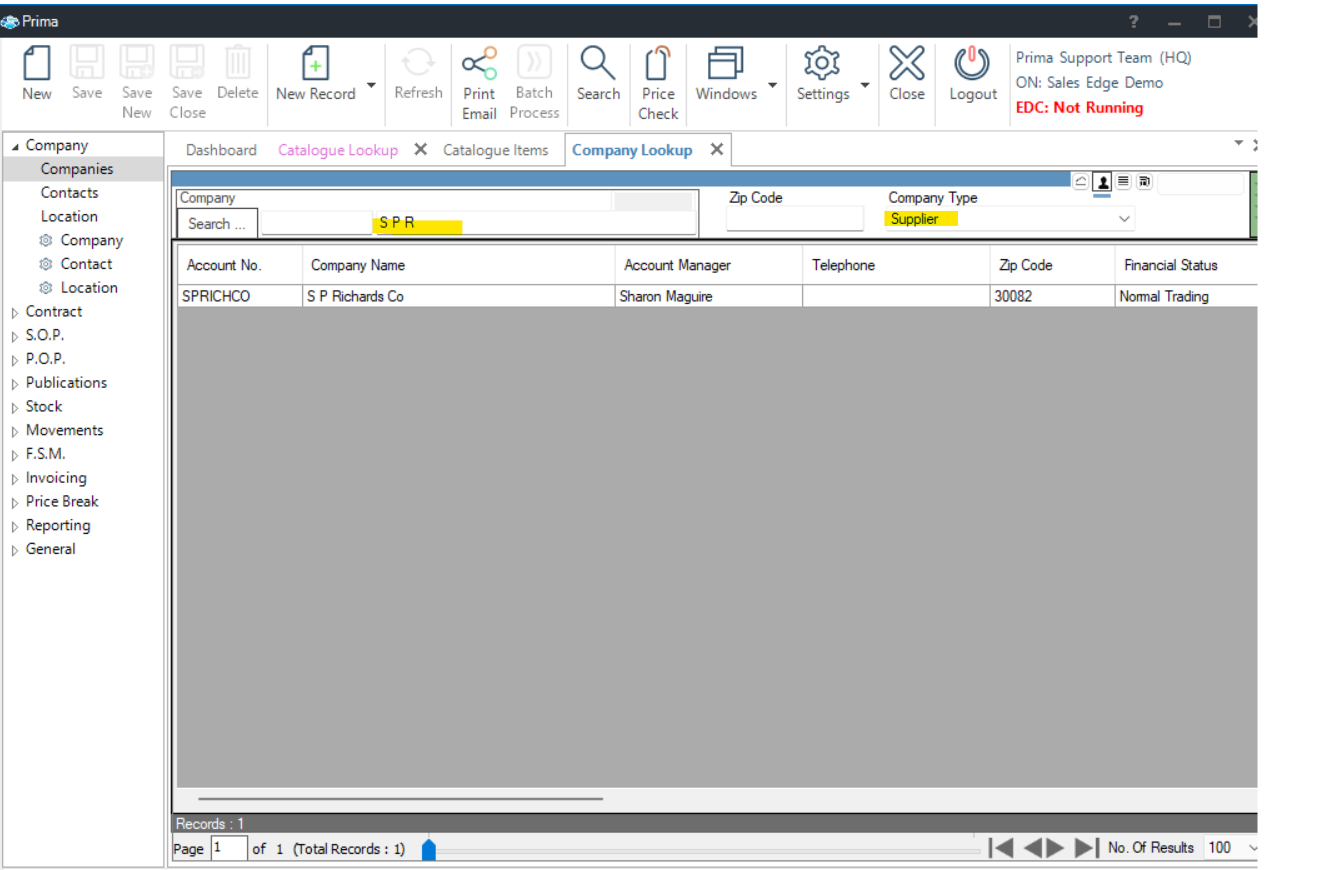Click the New document icon
Viewport: 1333px width, 870px height.
[37, 64]
